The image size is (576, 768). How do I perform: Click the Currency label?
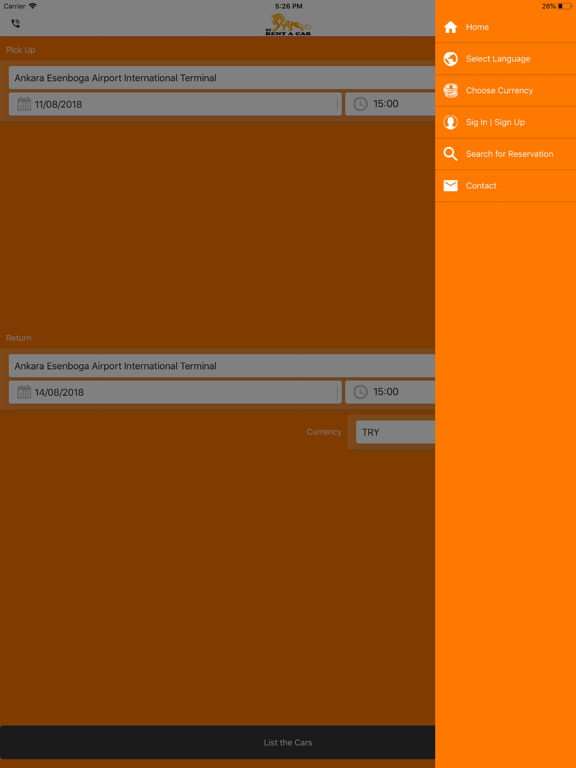tap(324, 432)
